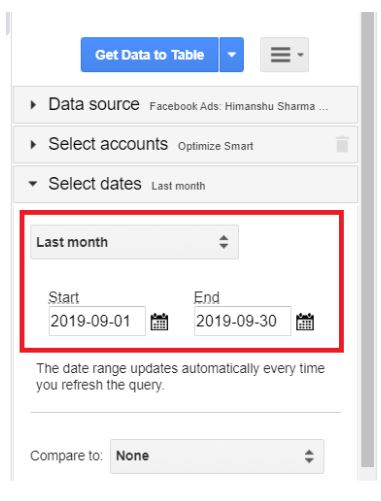Open the dropdown arrow beside Get Data to Table
Viewport: 381px width, 501px height.
pos(232,55)
